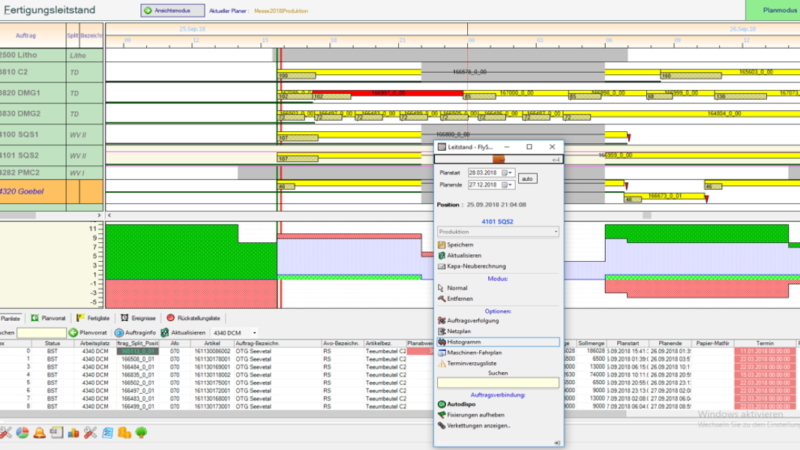Screen dimensions: 800x450
Task: Switch to Rückstellungsliste tab
Action: tap(193, 318)
